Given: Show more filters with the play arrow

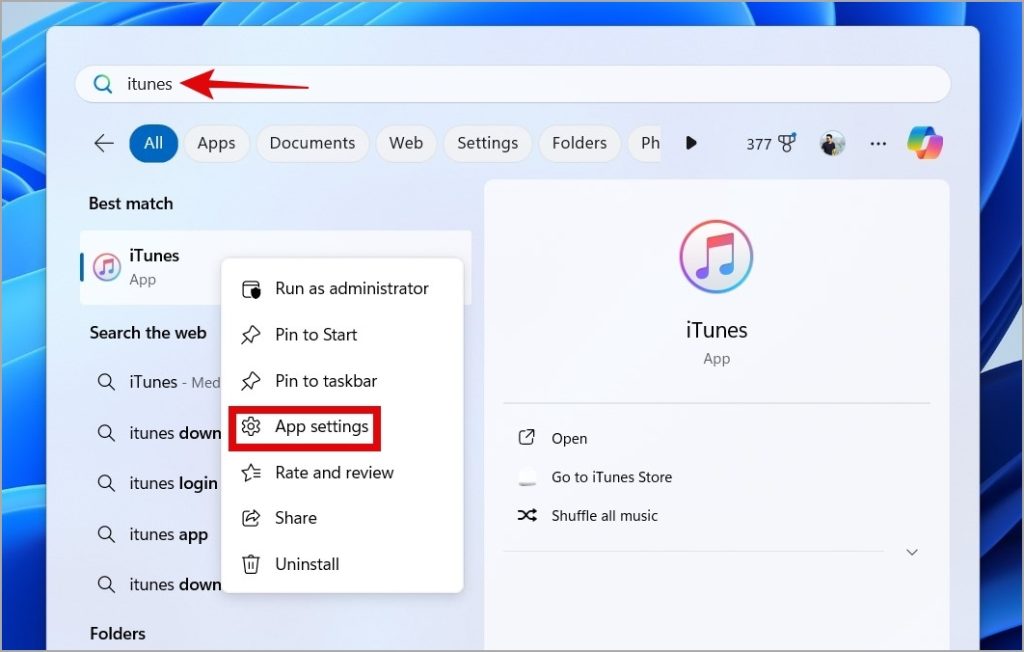Looking at the screenshot, I should [691, 142].
